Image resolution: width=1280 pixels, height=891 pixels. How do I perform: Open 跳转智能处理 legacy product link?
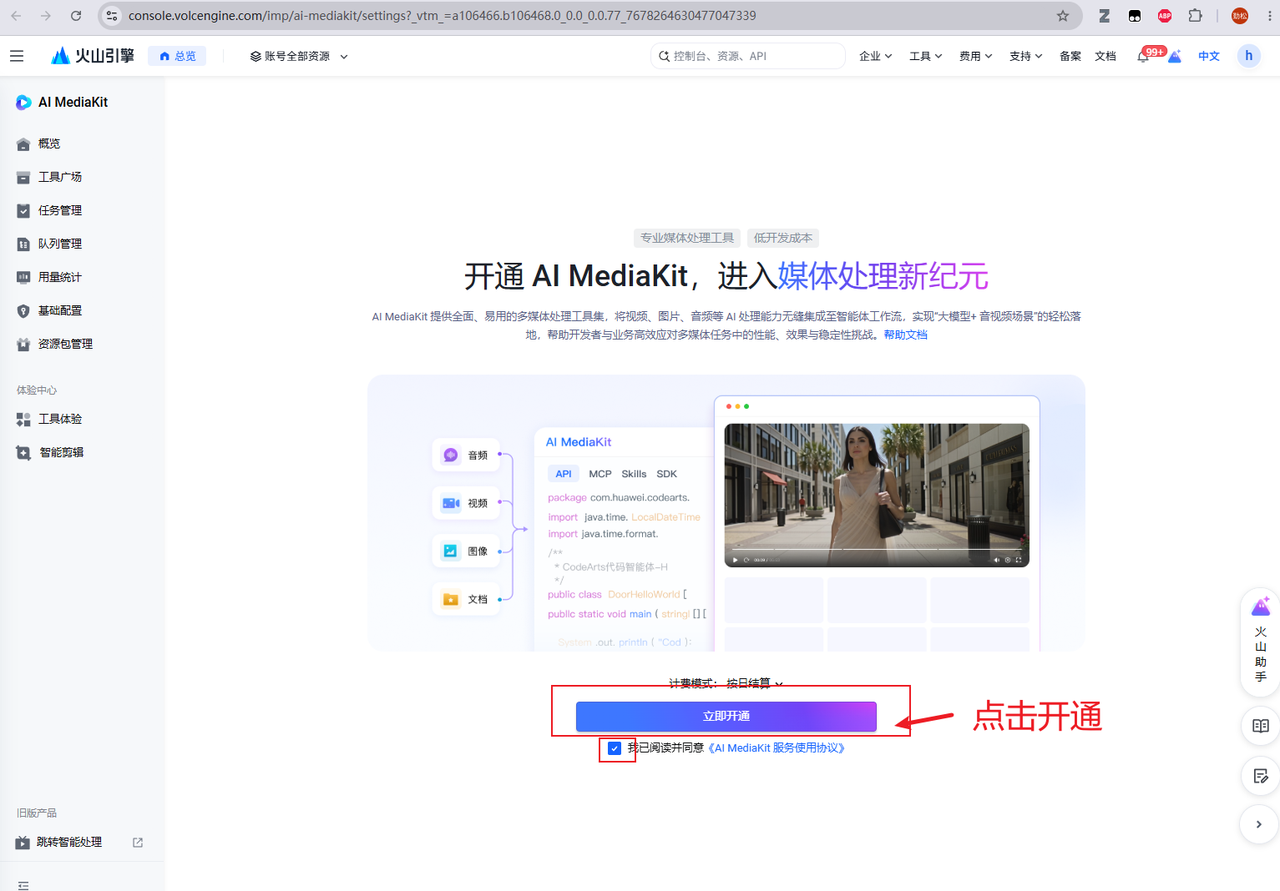pyautogui.click(x=69, y=842)
